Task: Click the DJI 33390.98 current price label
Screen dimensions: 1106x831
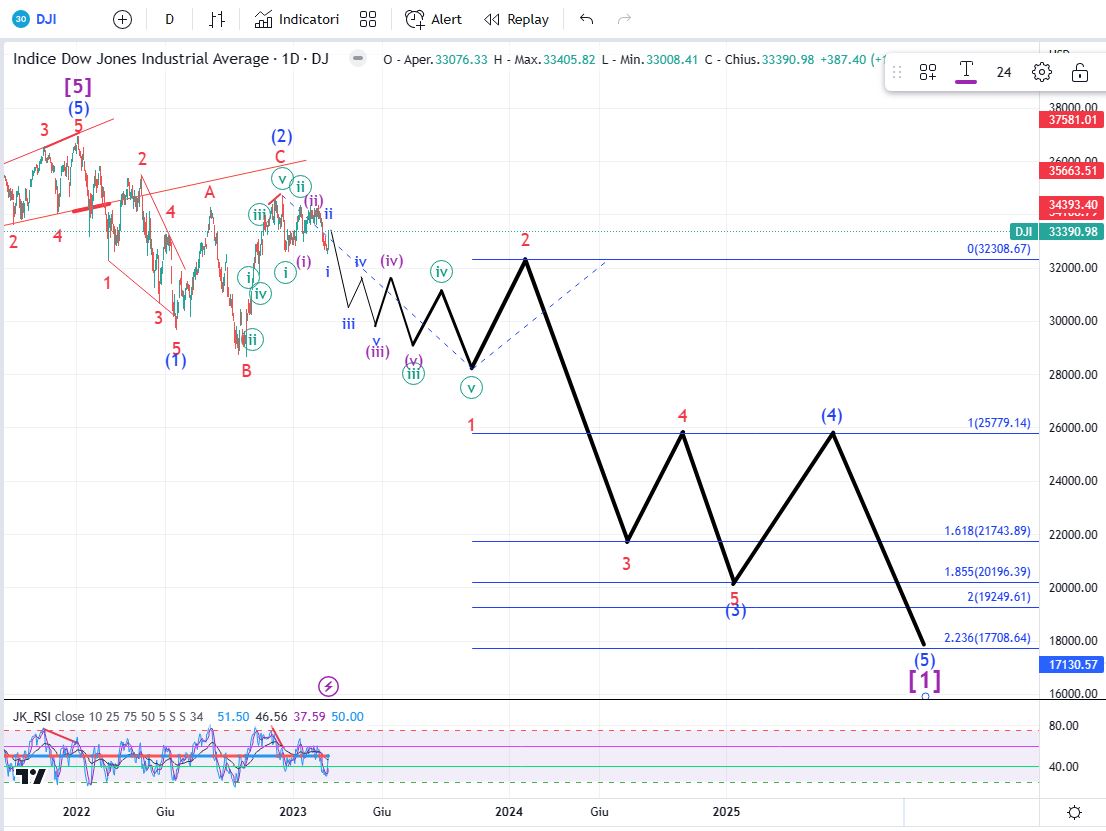Action: coord(1057,231)
